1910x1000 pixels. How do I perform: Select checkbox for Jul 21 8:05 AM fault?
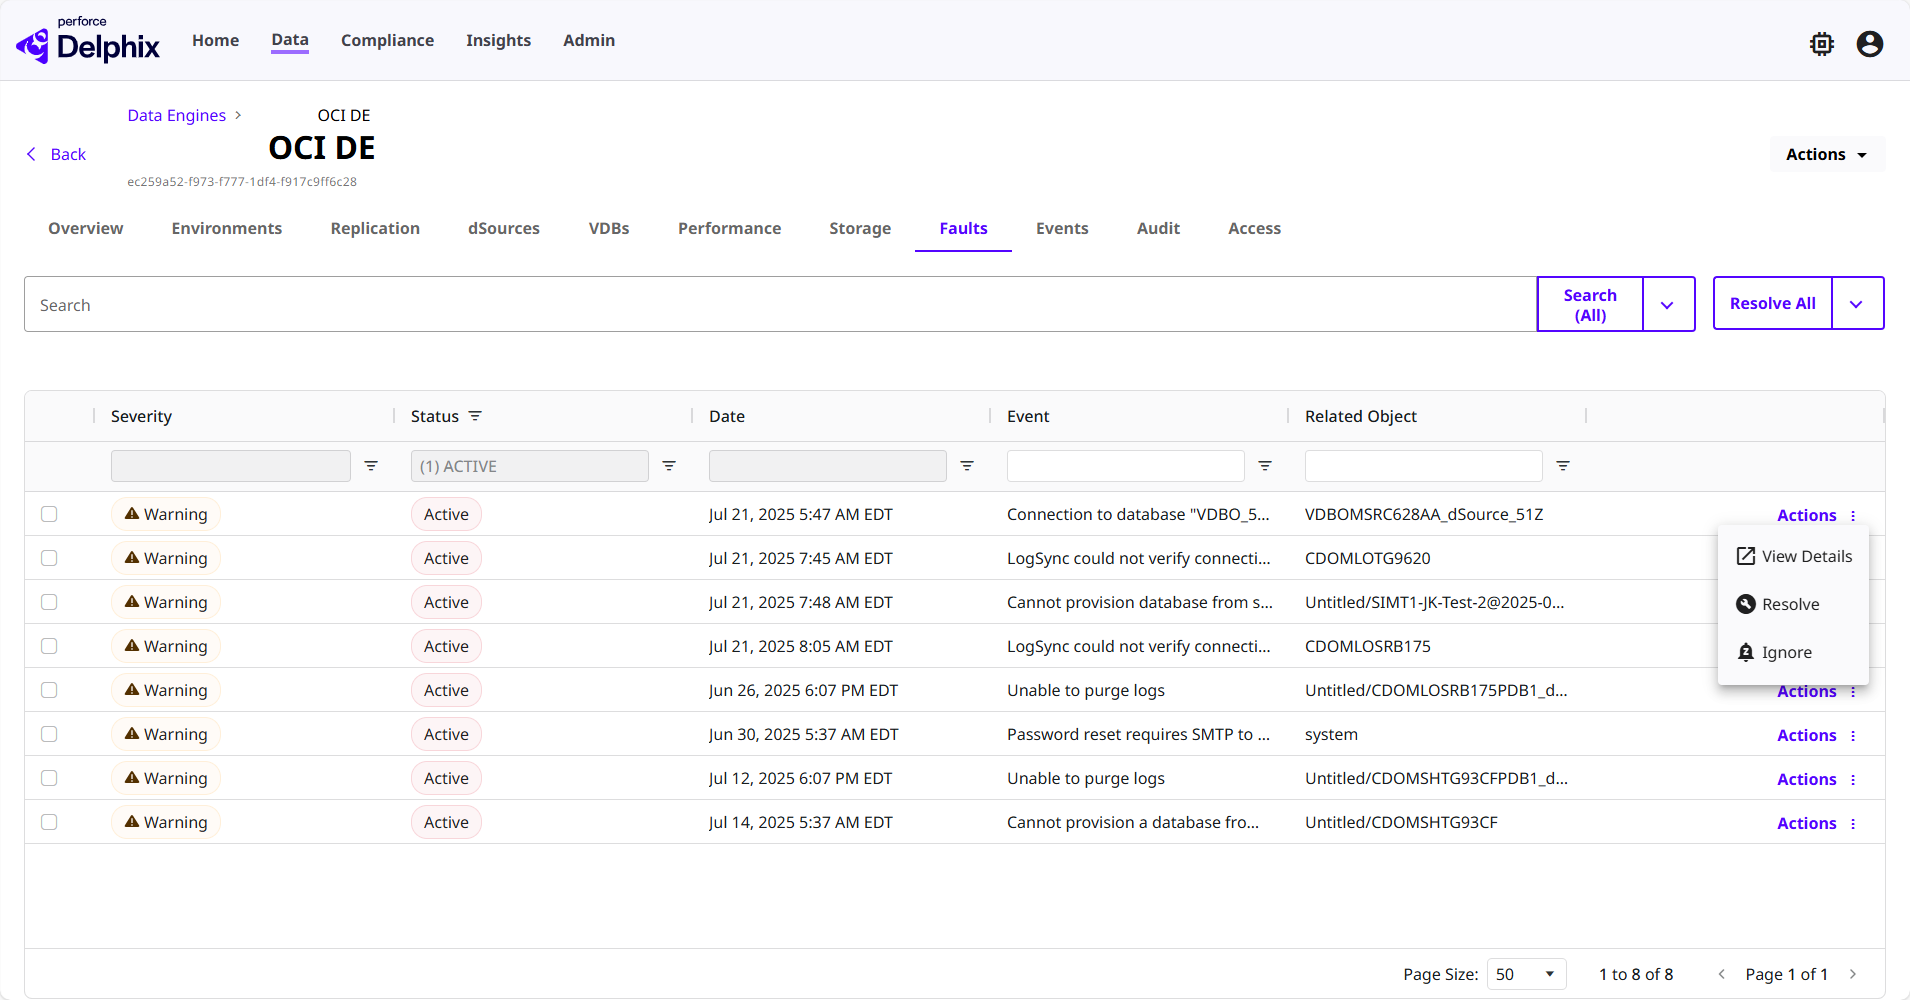(49, 646)
